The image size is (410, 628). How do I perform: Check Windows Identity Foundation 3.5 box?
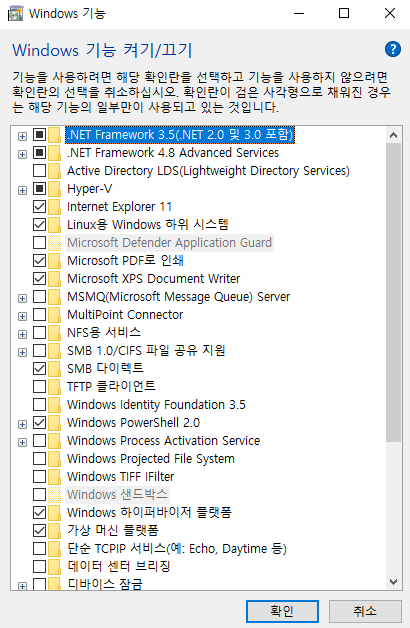pyautogui.click(x=39, y=405)
